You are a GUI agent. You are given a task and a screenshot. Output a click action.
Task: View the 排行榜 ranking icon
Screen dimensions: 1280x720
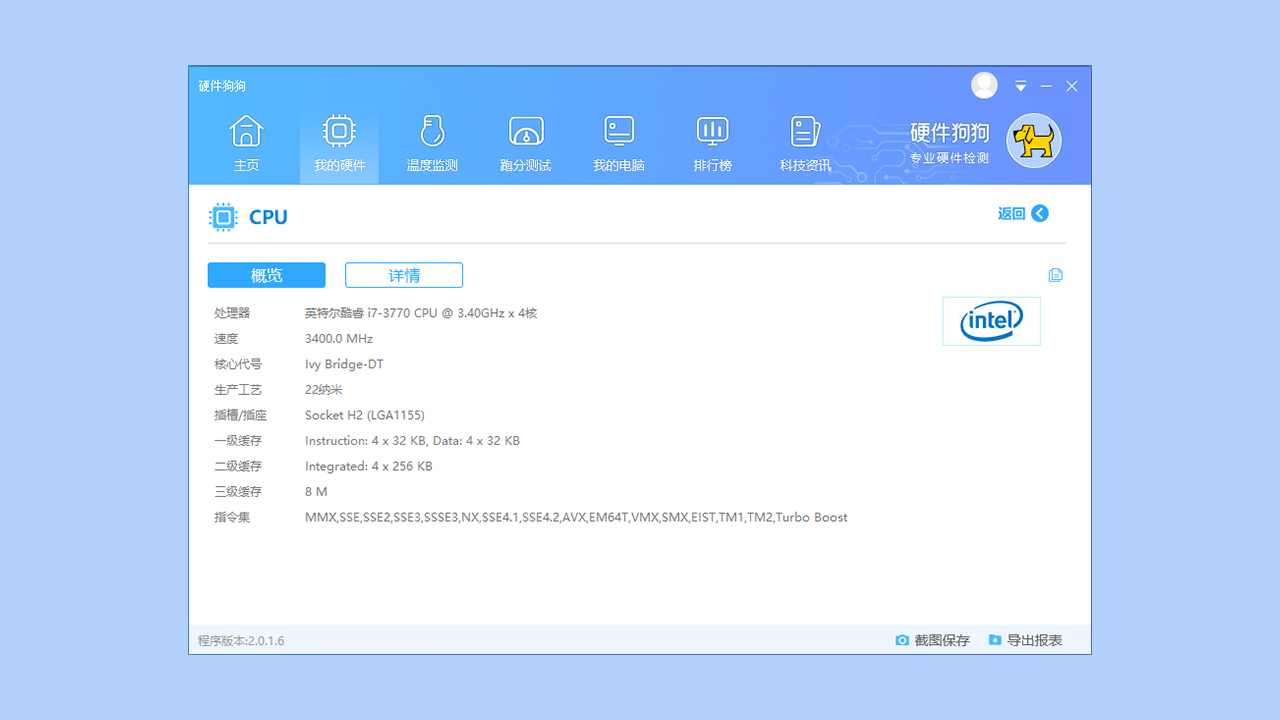[712, 131]
